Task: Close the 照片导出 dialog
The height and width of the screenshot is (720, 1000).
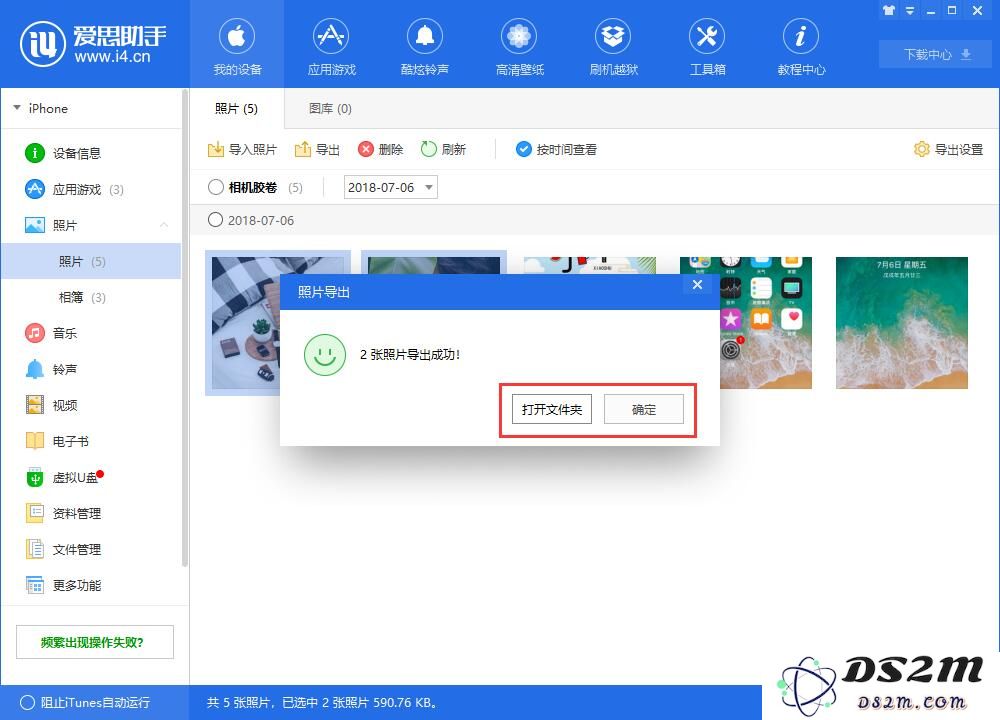Action: coord(697,284)
